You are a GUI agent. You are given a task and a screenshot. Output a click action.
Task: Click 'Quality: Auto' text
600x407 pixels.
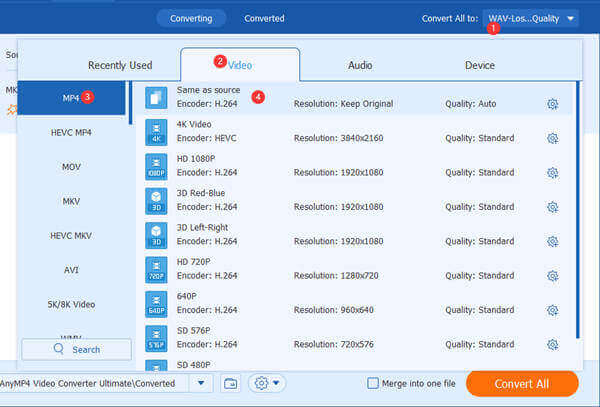[471, 104]
